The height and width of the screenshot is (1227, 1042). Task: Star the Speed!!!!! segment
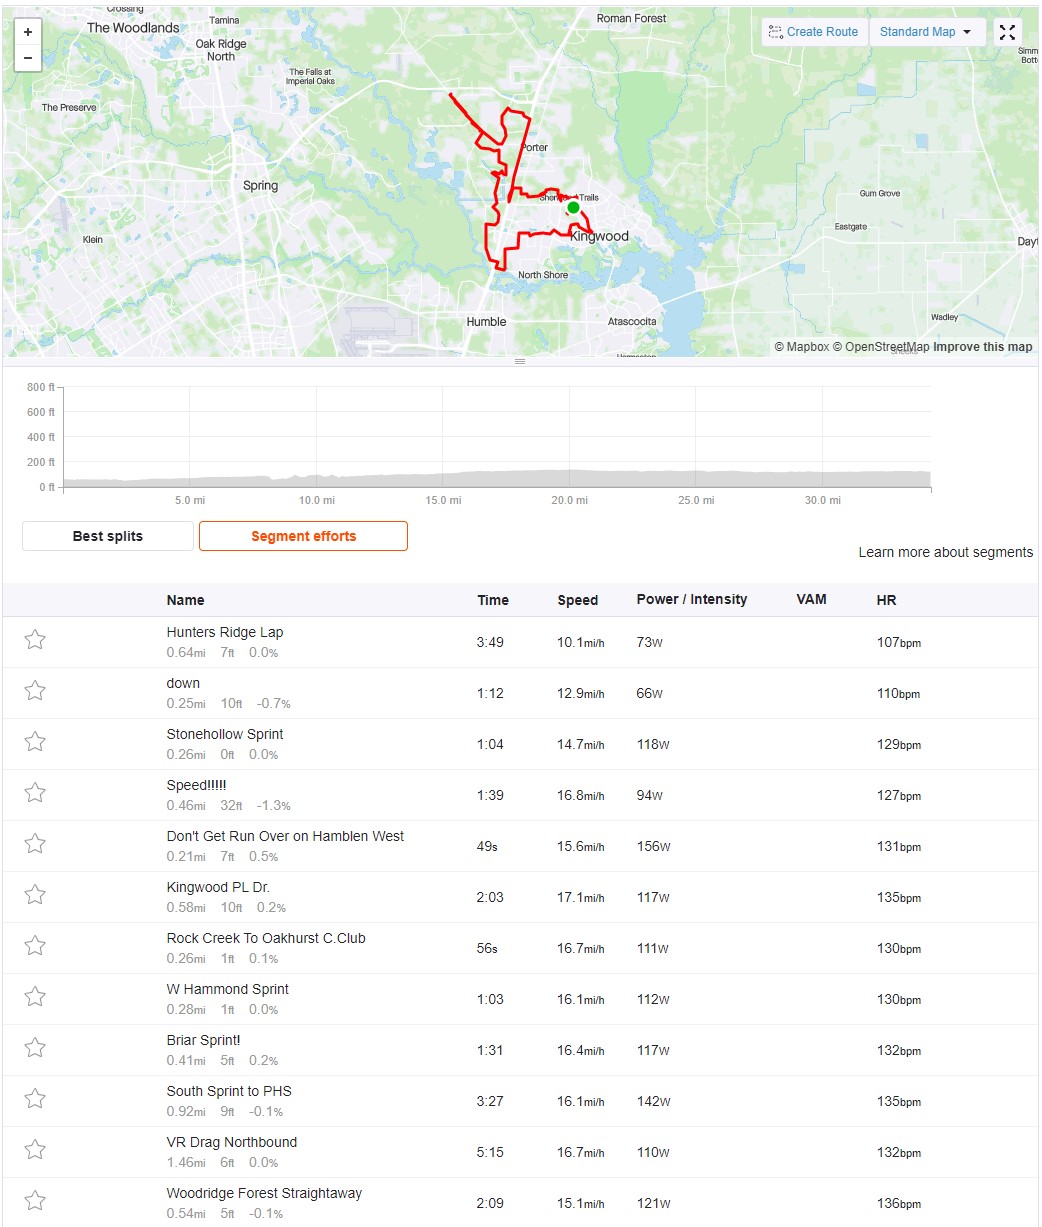(35, 793)
